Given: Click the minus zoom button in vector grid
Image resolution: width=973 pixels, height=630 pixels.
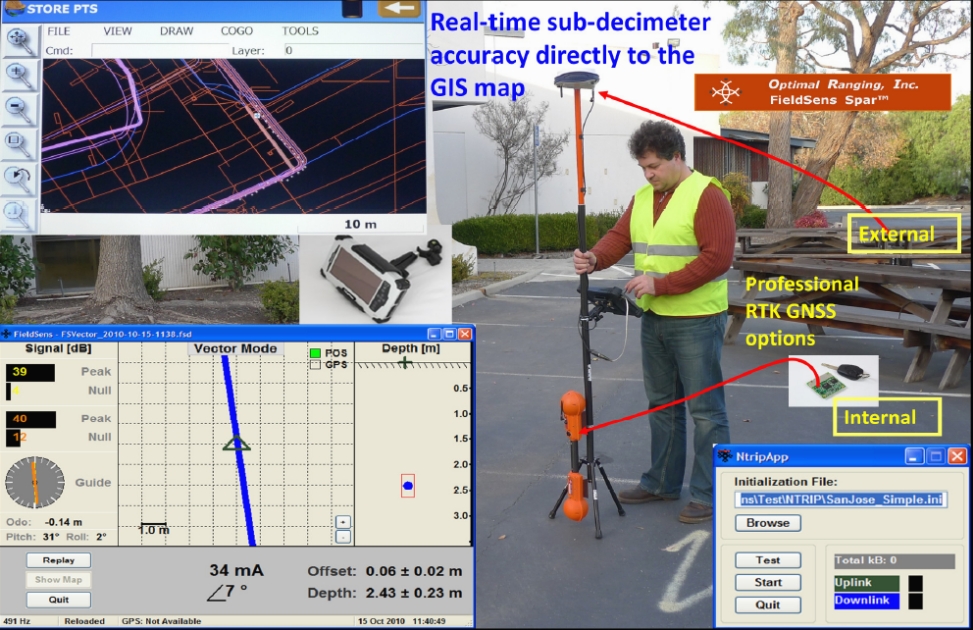Looking at the screenshot, I should tap(343, 536).
